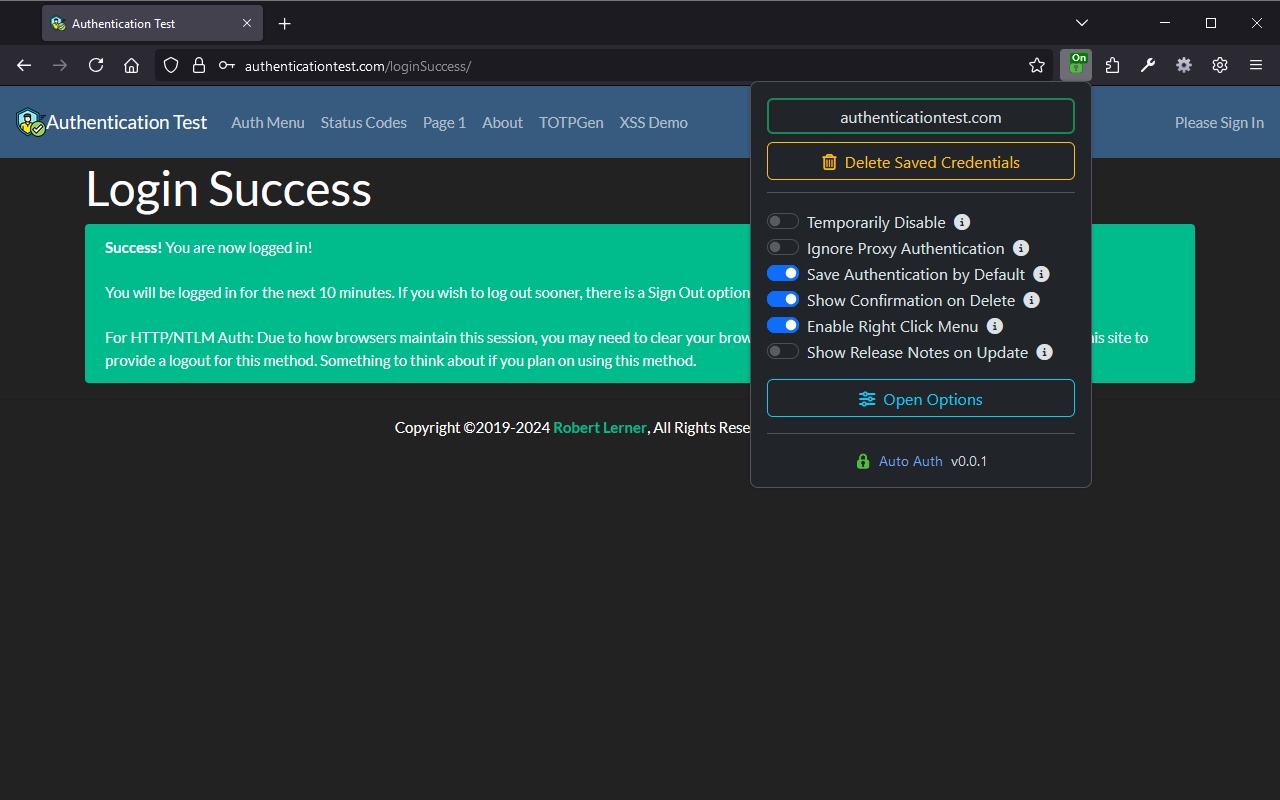Go to Status Codes in the navbar
Viewport: 1280px width, 800px height.
[x=364, y=122]
